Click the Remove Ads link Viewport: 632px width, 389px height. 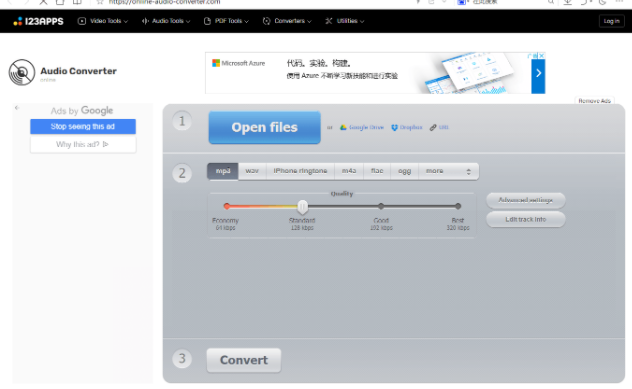tap(594, 101)
